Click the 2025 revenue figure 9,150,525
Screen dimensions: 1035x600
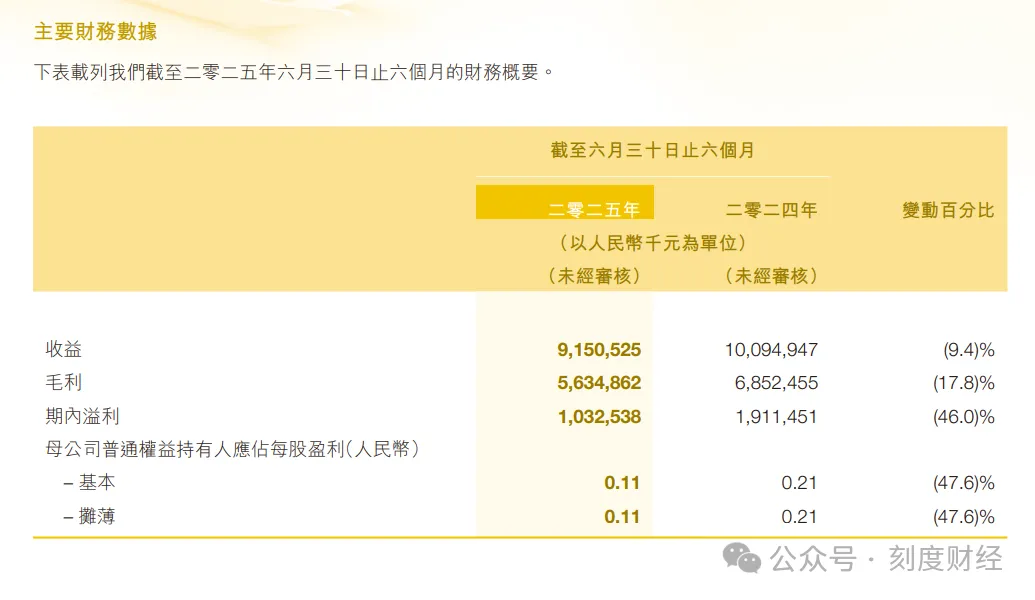click(x=598, y=350)
